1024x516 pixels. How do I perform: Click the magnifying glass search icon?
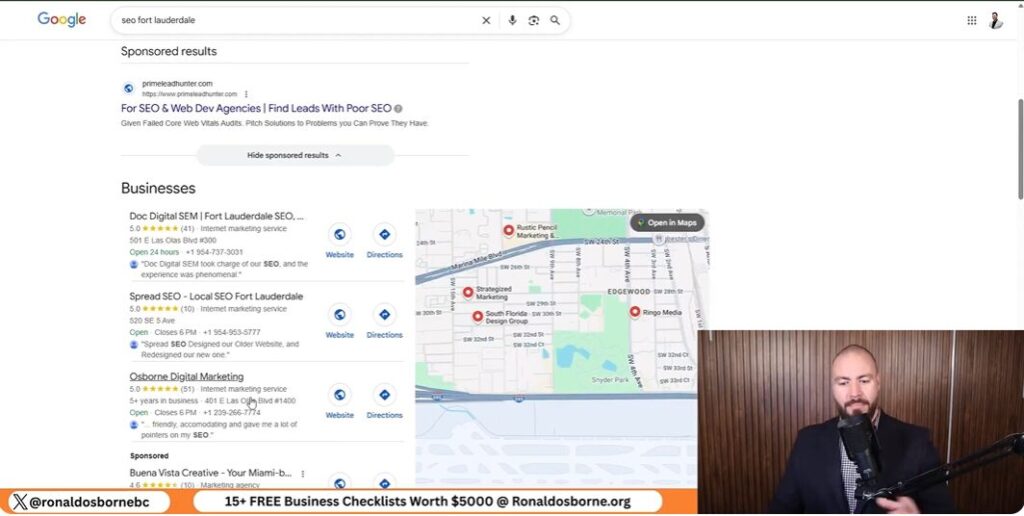click(555, 20)
